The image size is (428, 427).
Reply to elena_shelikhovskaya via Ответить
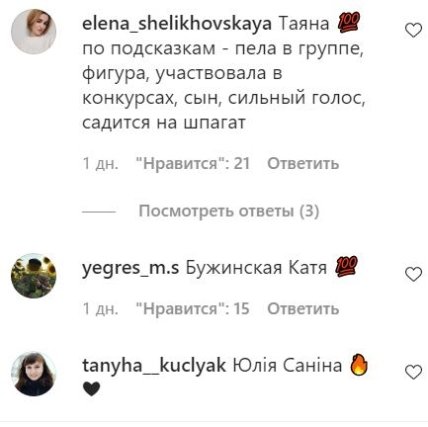303,163
